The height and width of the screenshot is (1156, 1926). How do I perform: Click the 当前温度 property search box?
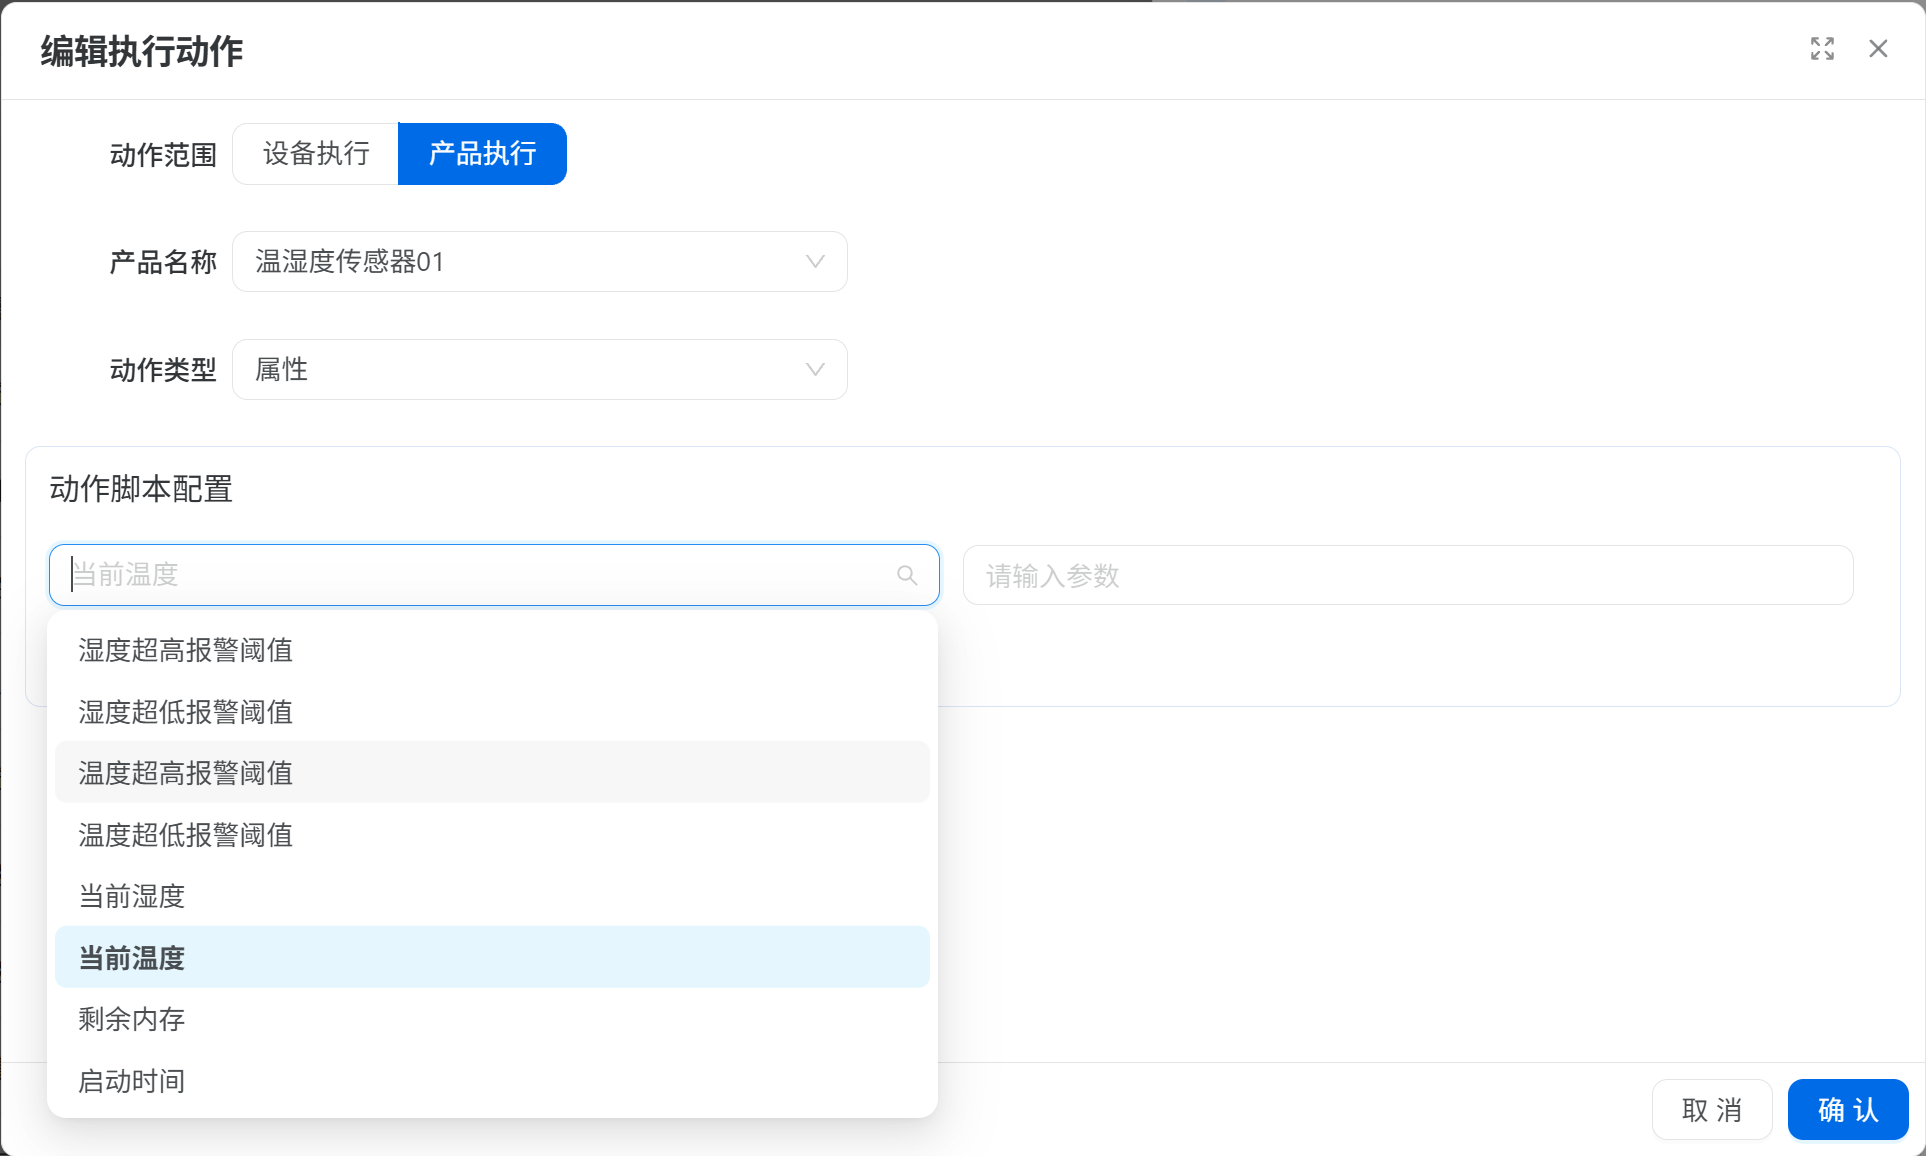(x=480, y=575)
